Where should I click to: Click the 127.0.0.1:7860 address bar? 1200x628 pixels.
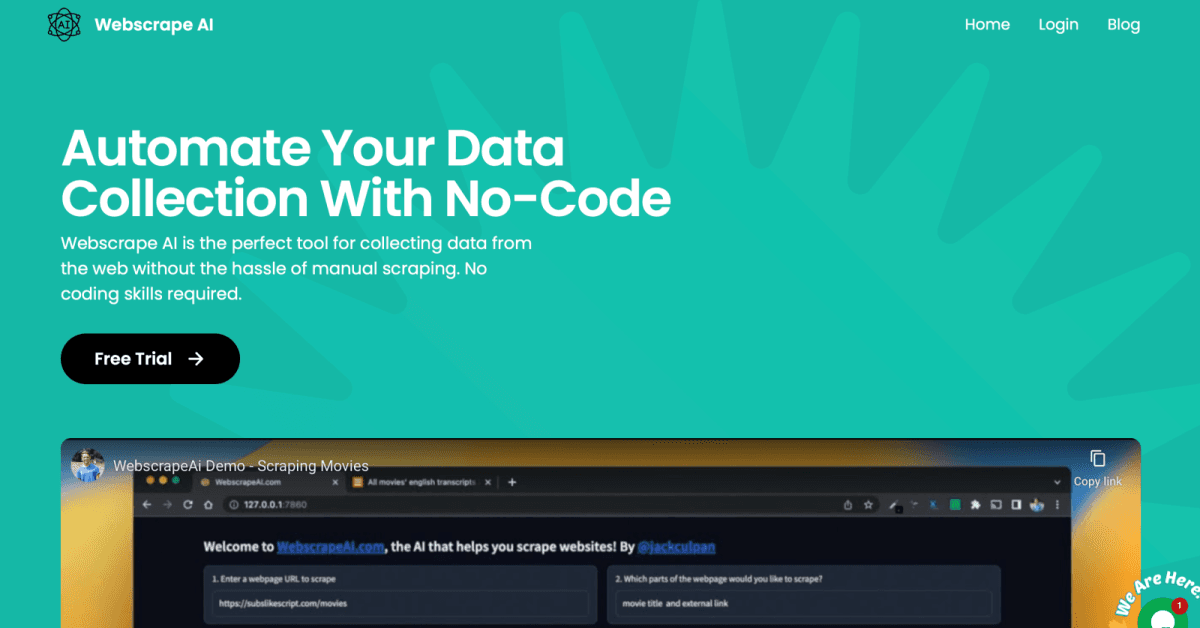pyautogui.click(x=530, y=505)
